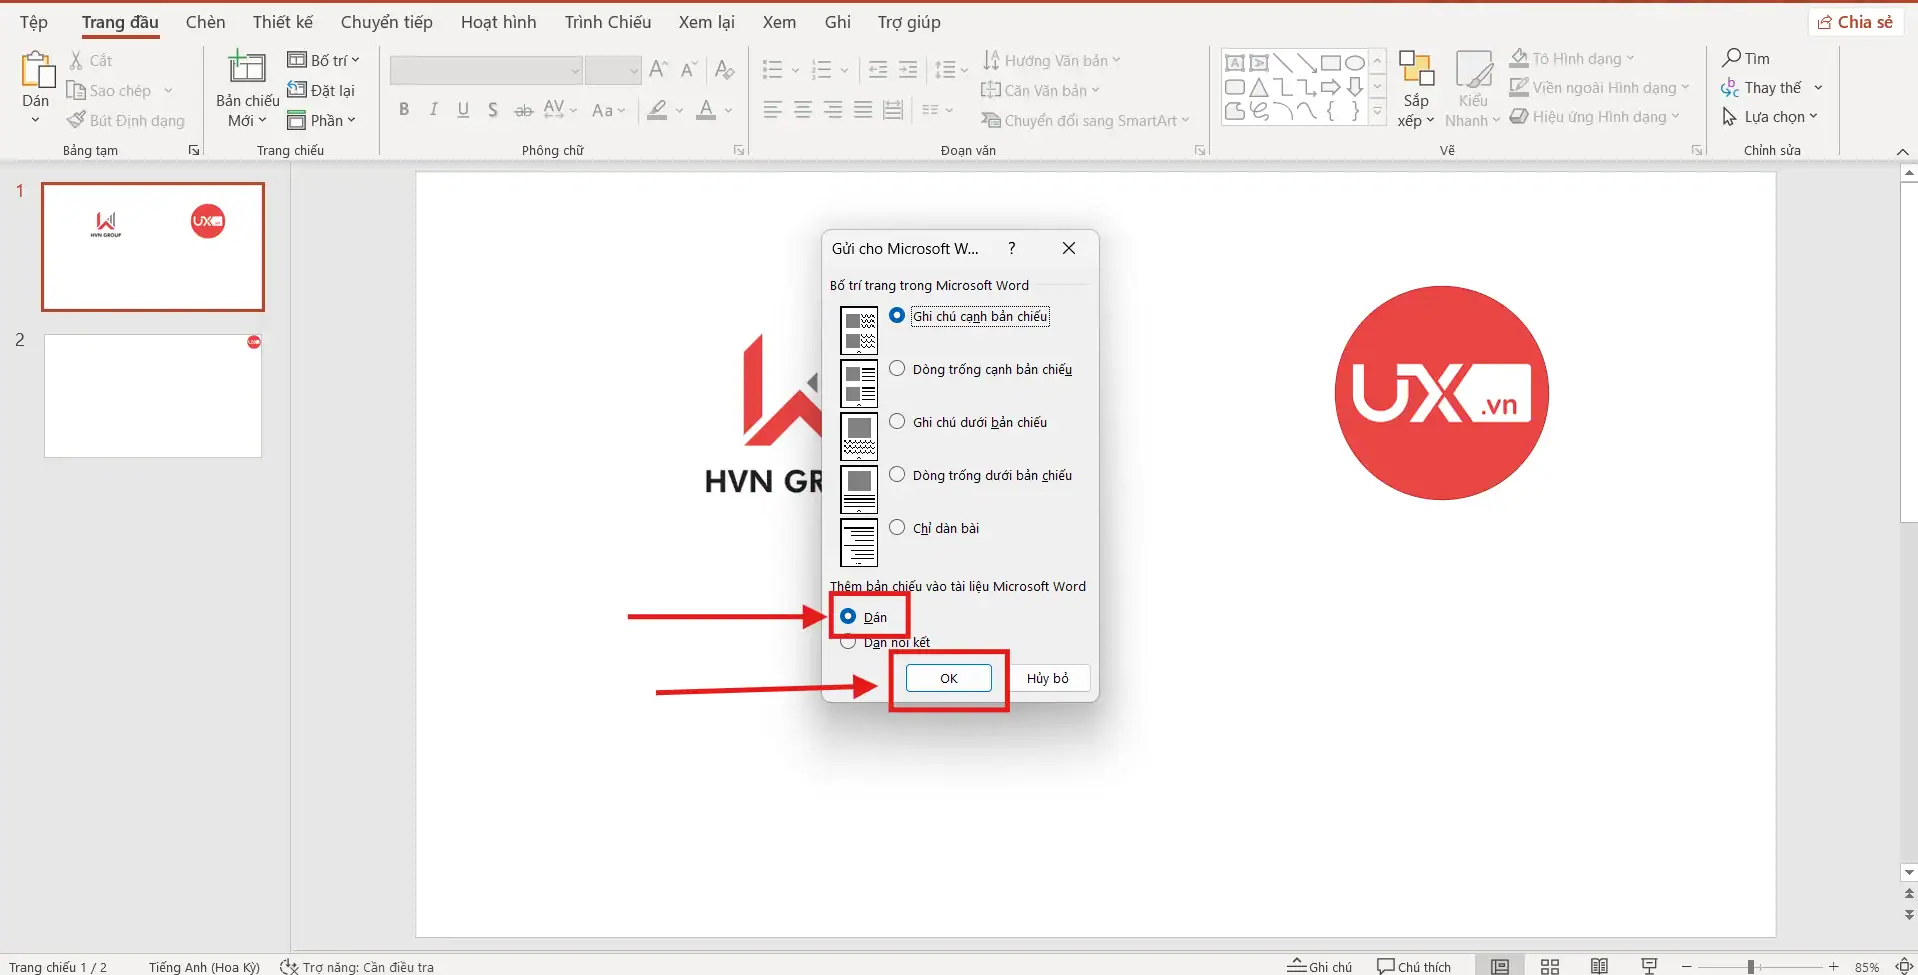Open the Chèn ribbon tab
Screen dimensions: 1918x975
pyautogui.click(x=205, y=22)
